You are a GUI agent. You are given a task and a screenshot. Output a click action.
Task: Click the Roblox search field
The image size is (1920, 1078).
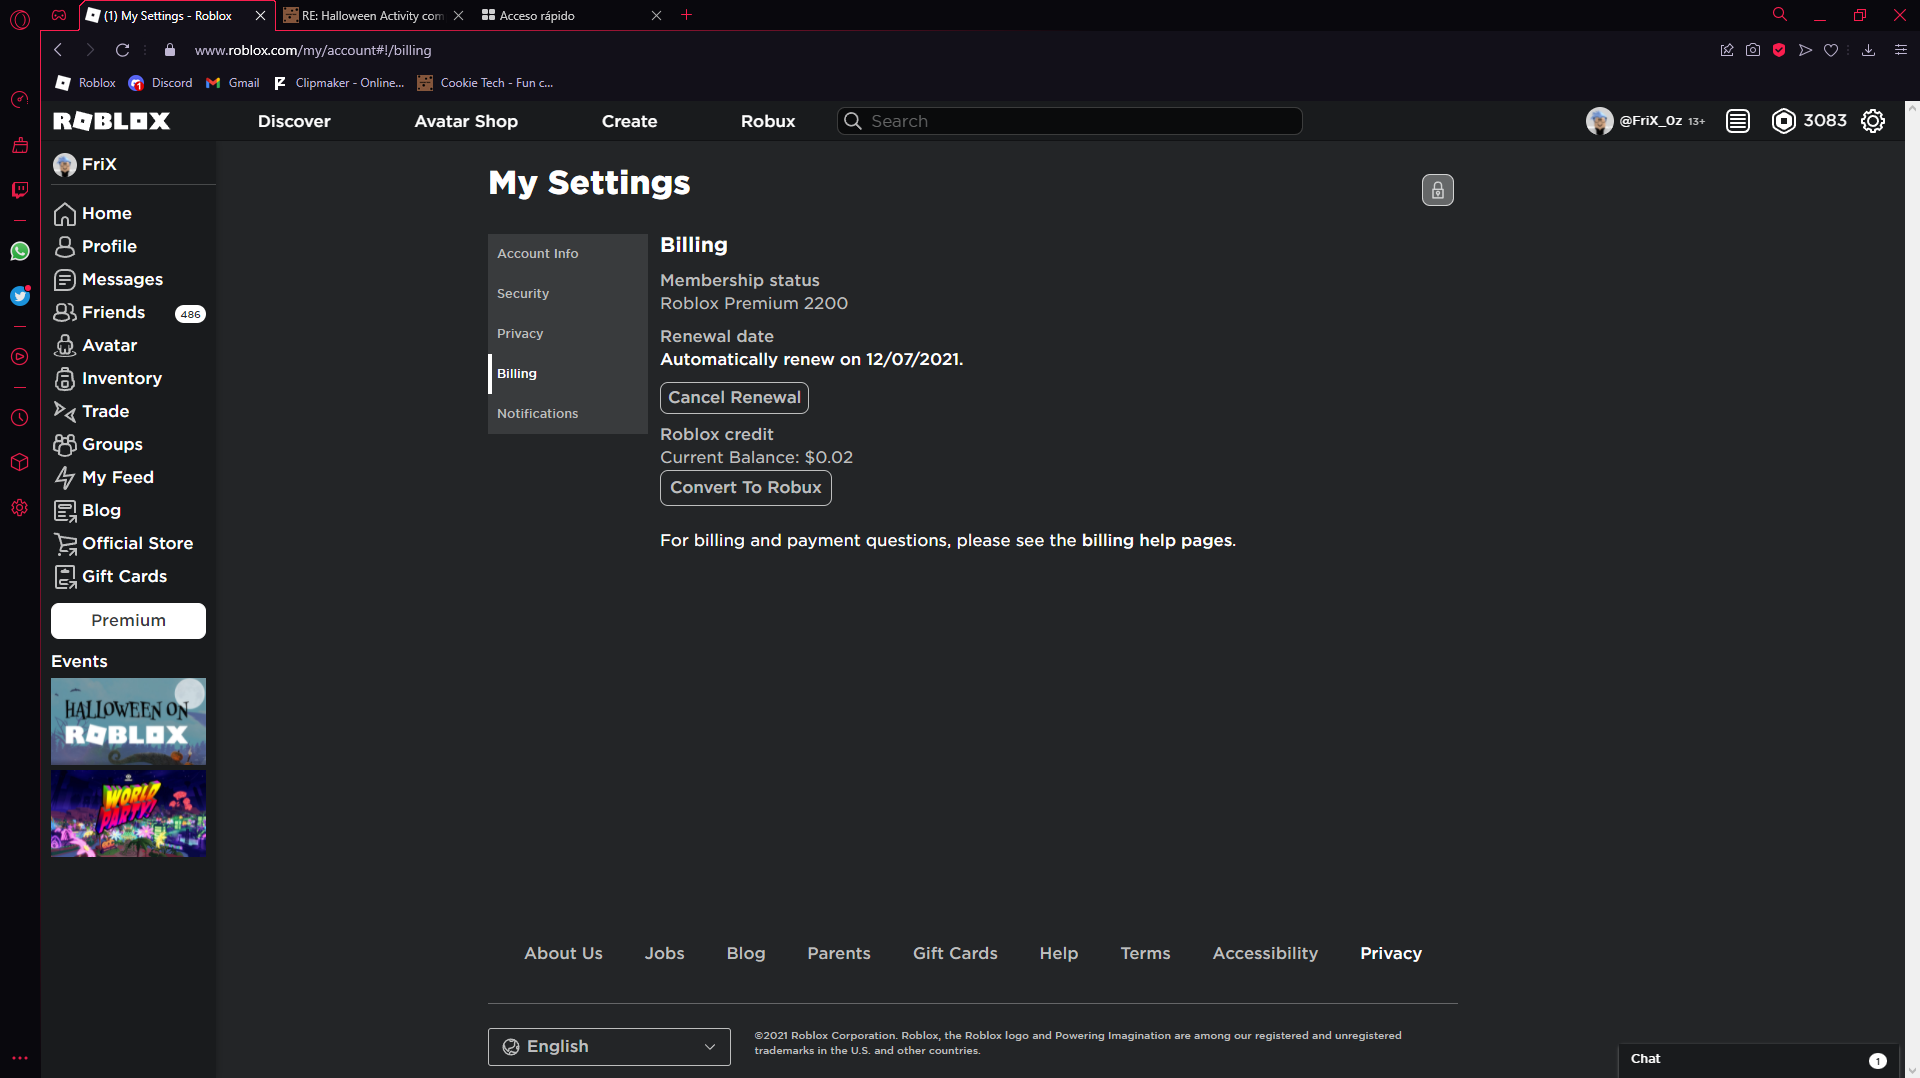pos(1069,121)
